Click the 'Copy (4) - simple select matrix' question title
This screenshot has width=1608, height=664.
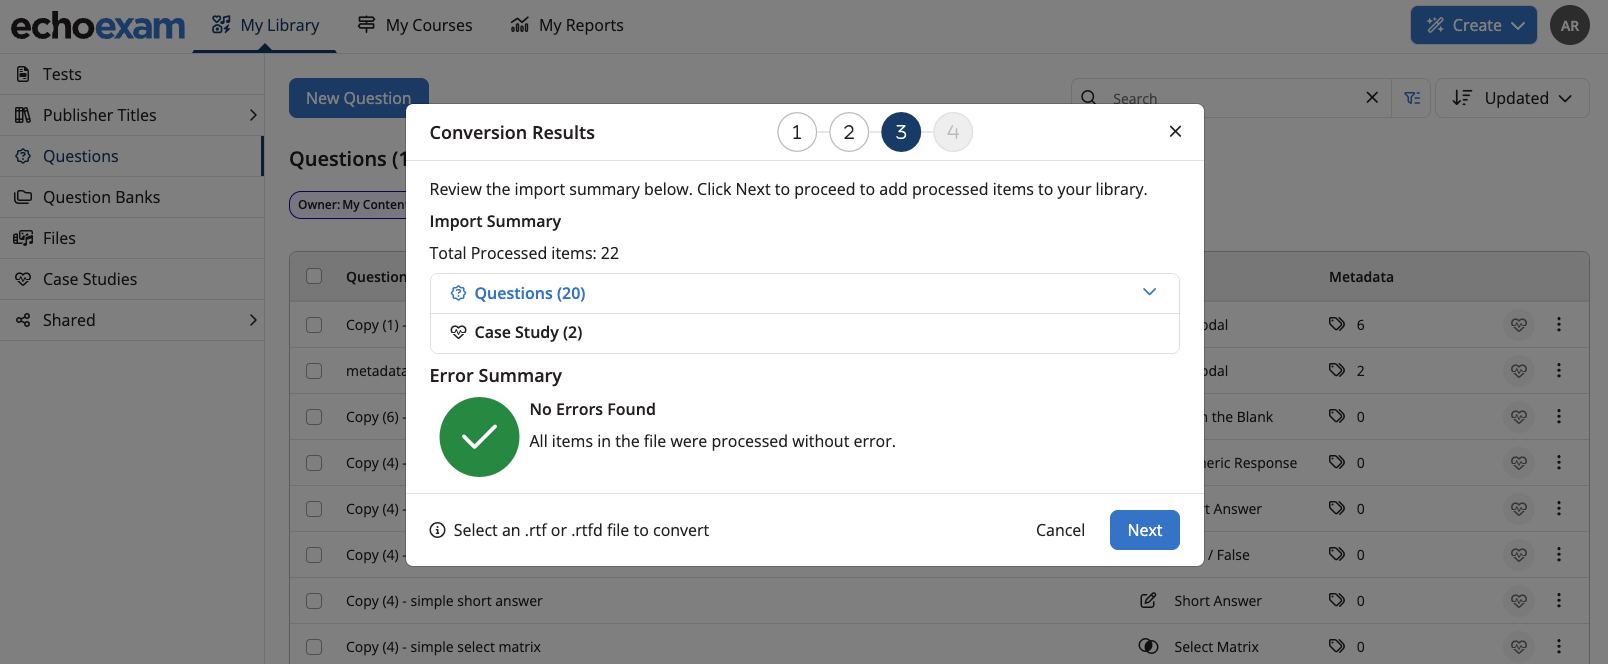point(443,647)
